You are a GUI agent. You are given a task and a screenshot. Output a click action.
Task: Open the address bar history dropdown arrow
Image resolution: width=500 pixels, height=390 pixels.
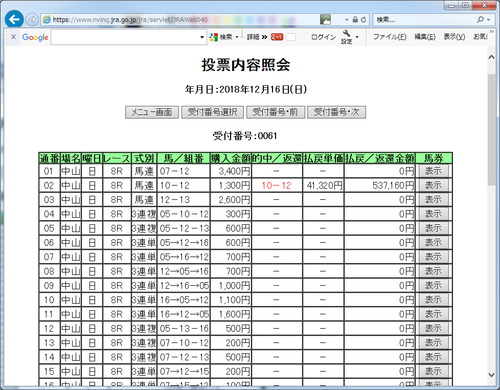[x=347, y=20]
